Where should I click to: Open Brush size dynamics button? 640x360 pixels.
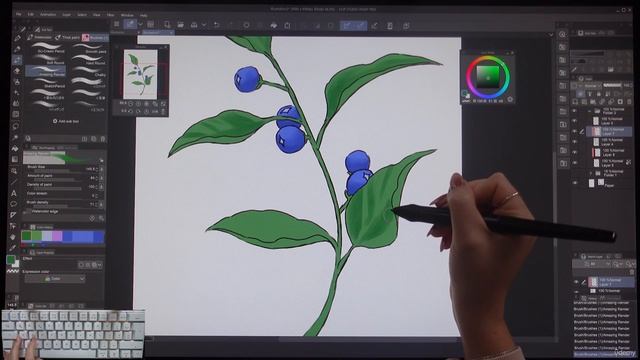101,169
